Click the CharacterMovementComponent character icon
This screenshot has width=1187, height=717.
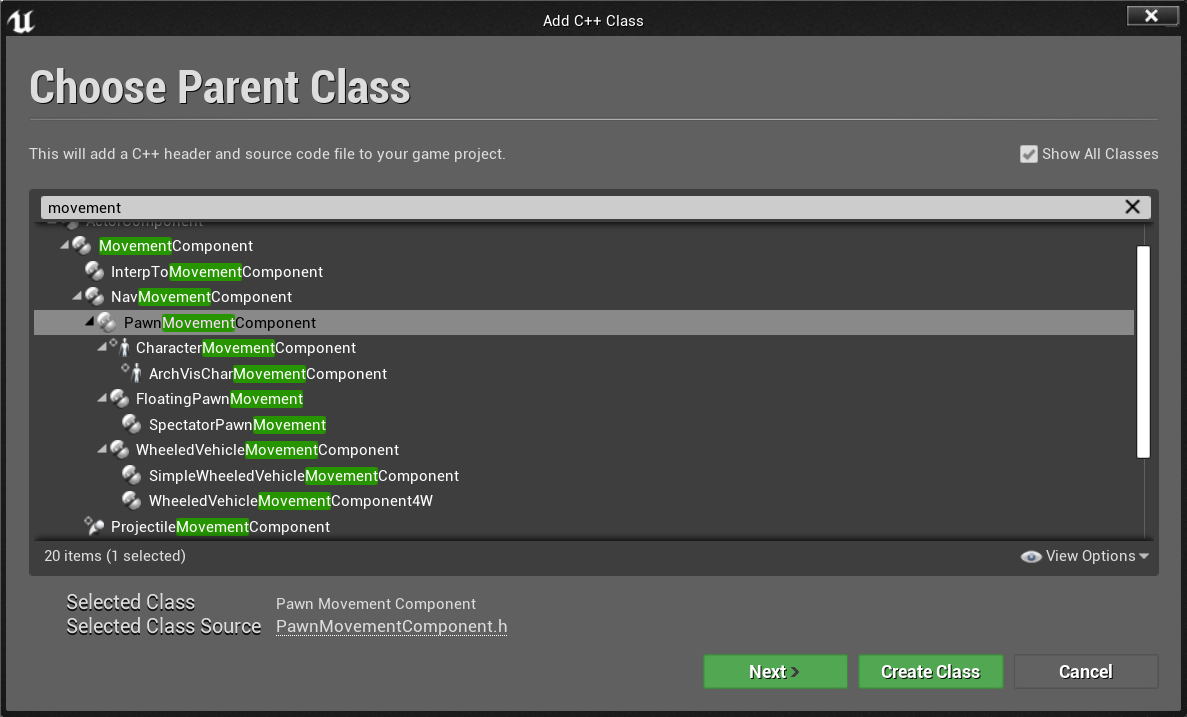(x=120, y=348)
